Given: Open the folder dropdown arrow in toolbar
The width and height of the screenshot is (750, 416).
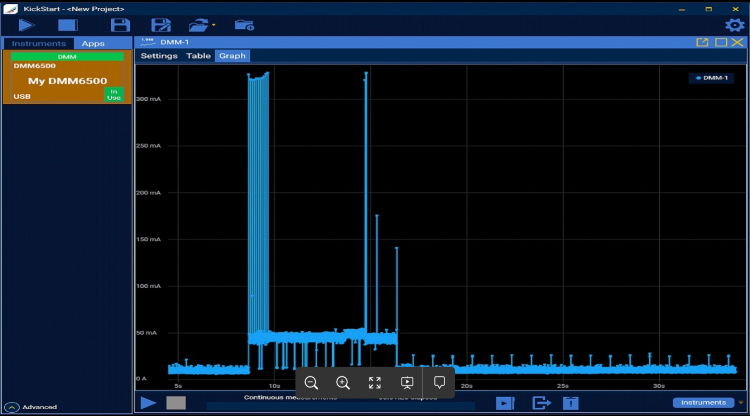Looking at the screenshot, I should tap(213, 25).
